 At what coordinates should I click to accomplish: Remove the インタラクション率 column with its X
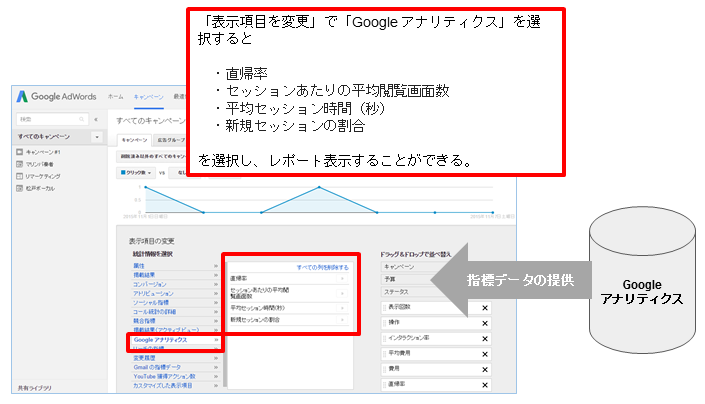(485, 339)
